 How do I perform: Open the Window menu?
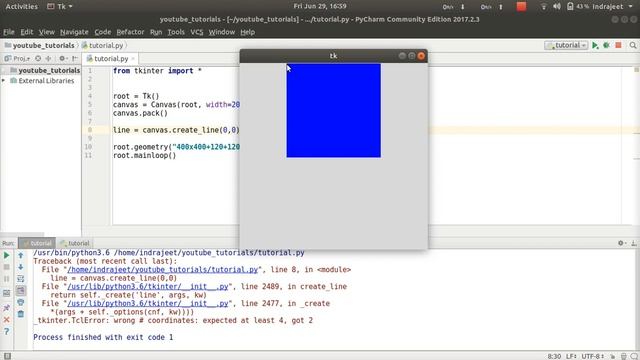click(x=222, y=32)
